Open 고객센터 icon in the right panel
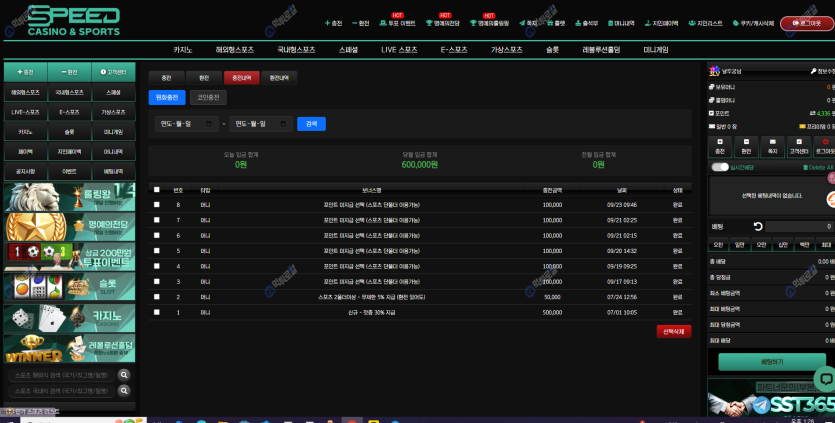The image size is (835, 423). (798, 147)
